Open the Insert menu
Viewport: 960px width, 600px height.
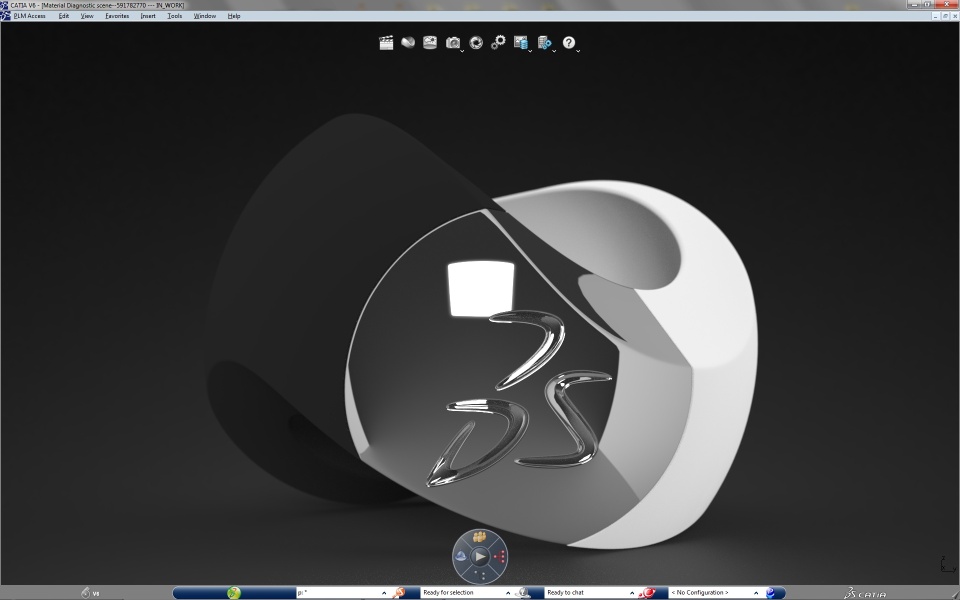point(148,16)
